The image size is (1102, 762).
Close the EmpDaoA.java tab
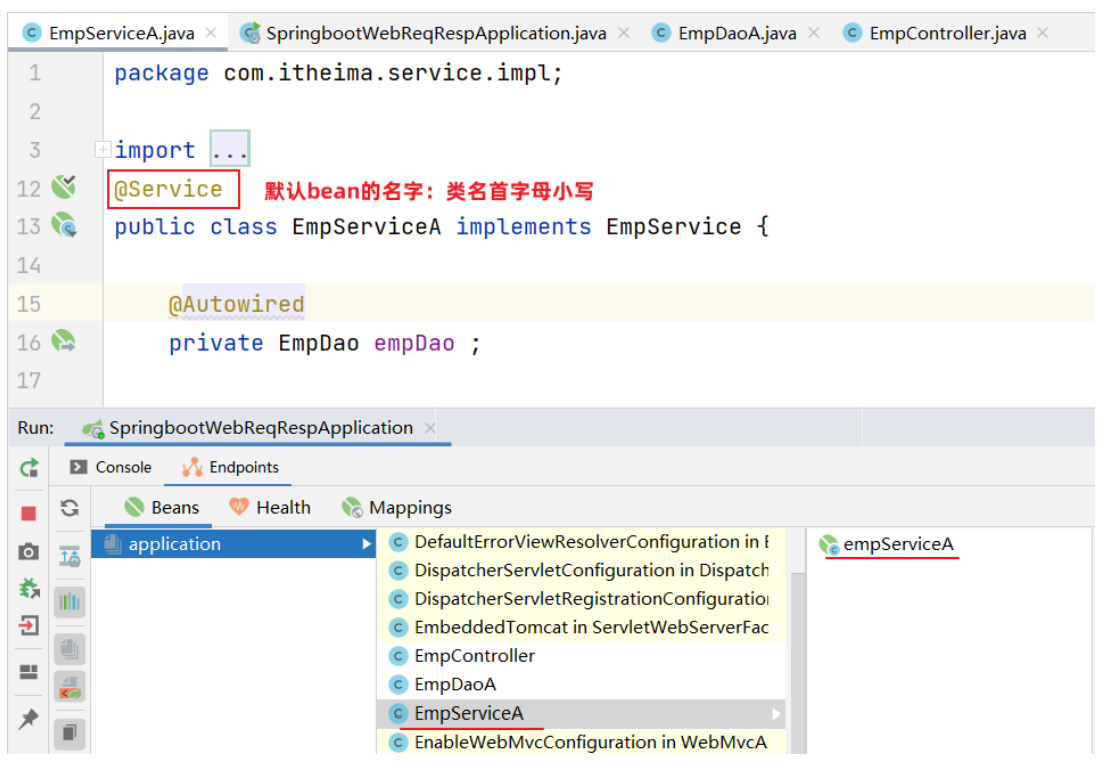(814, 32)
